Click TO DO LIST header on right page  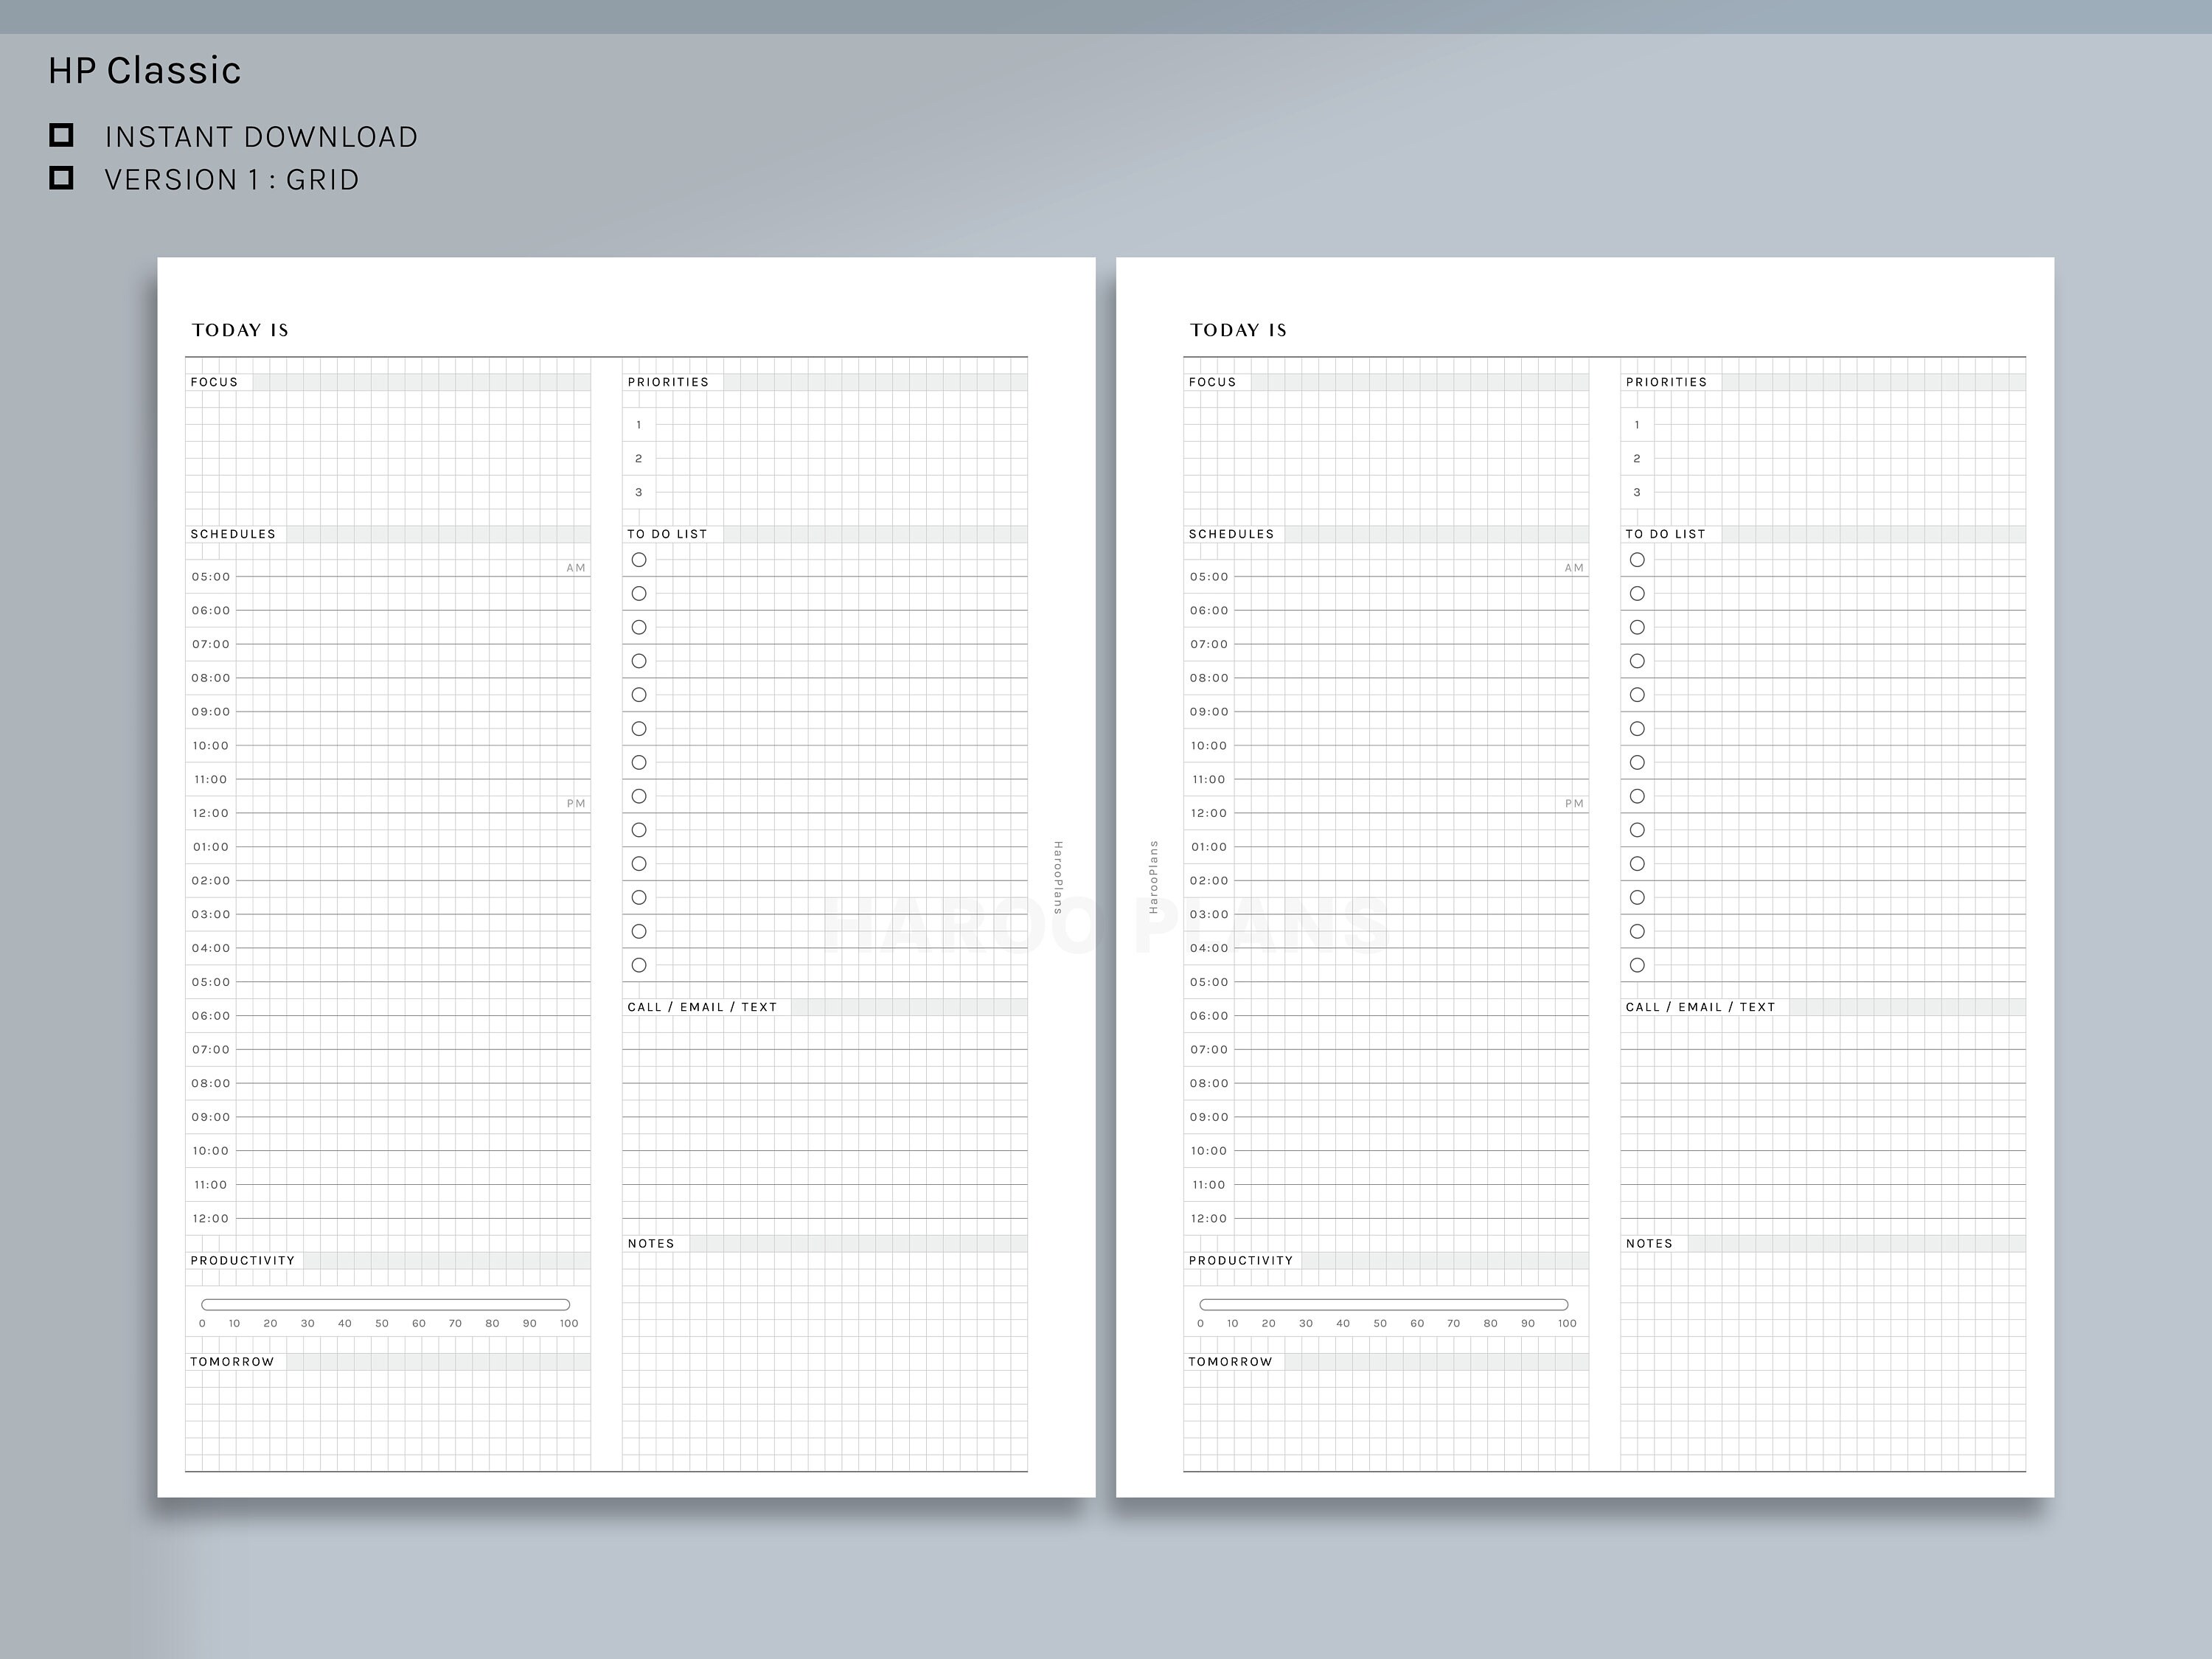click(x=1665, y=534)
